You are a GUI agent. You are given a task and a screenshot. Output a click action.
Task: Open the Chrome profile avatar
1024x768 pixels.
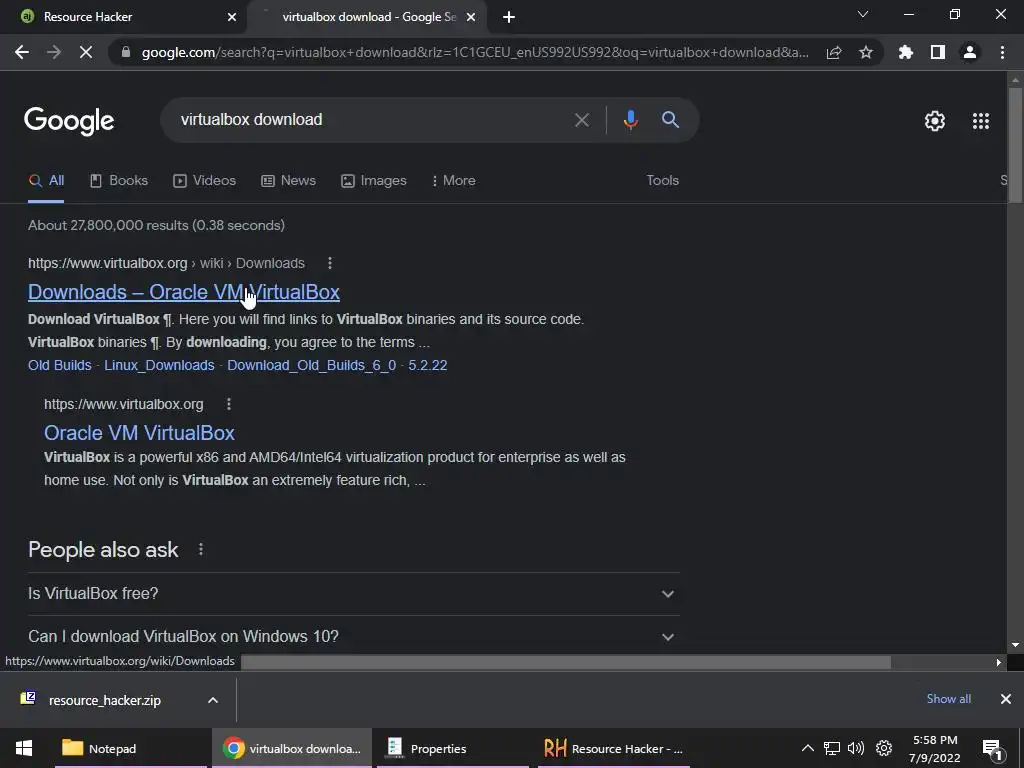tap(970, 52)
